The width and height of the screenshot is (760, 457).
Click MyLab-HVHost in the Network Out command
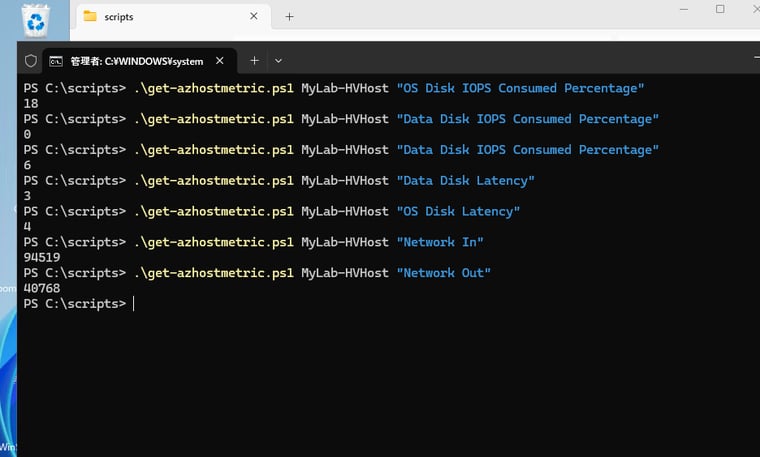(345, 273)
